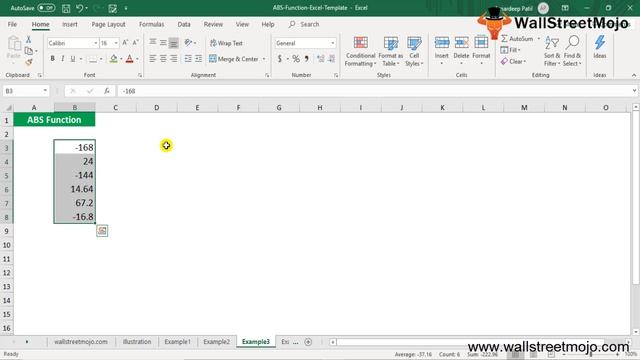Switch to the Data tab
Screen dimensions: 640x360
pos(184,24)
